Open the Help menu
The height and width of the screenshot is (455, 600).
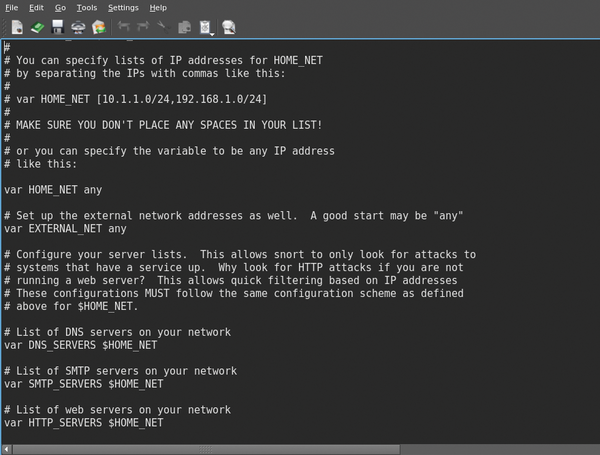[158, 8]
